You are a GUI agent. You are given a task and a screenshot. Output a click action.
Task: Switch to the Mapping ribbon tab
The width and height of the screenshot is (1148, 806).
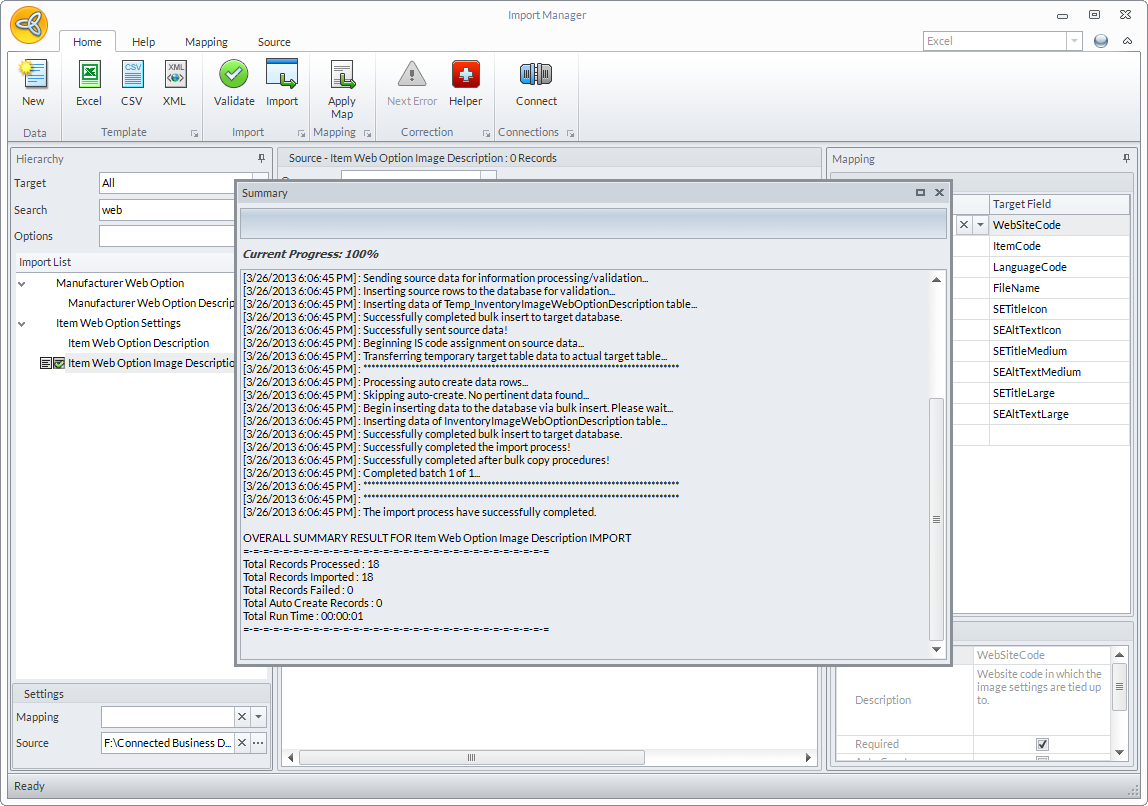click(206, 42)
